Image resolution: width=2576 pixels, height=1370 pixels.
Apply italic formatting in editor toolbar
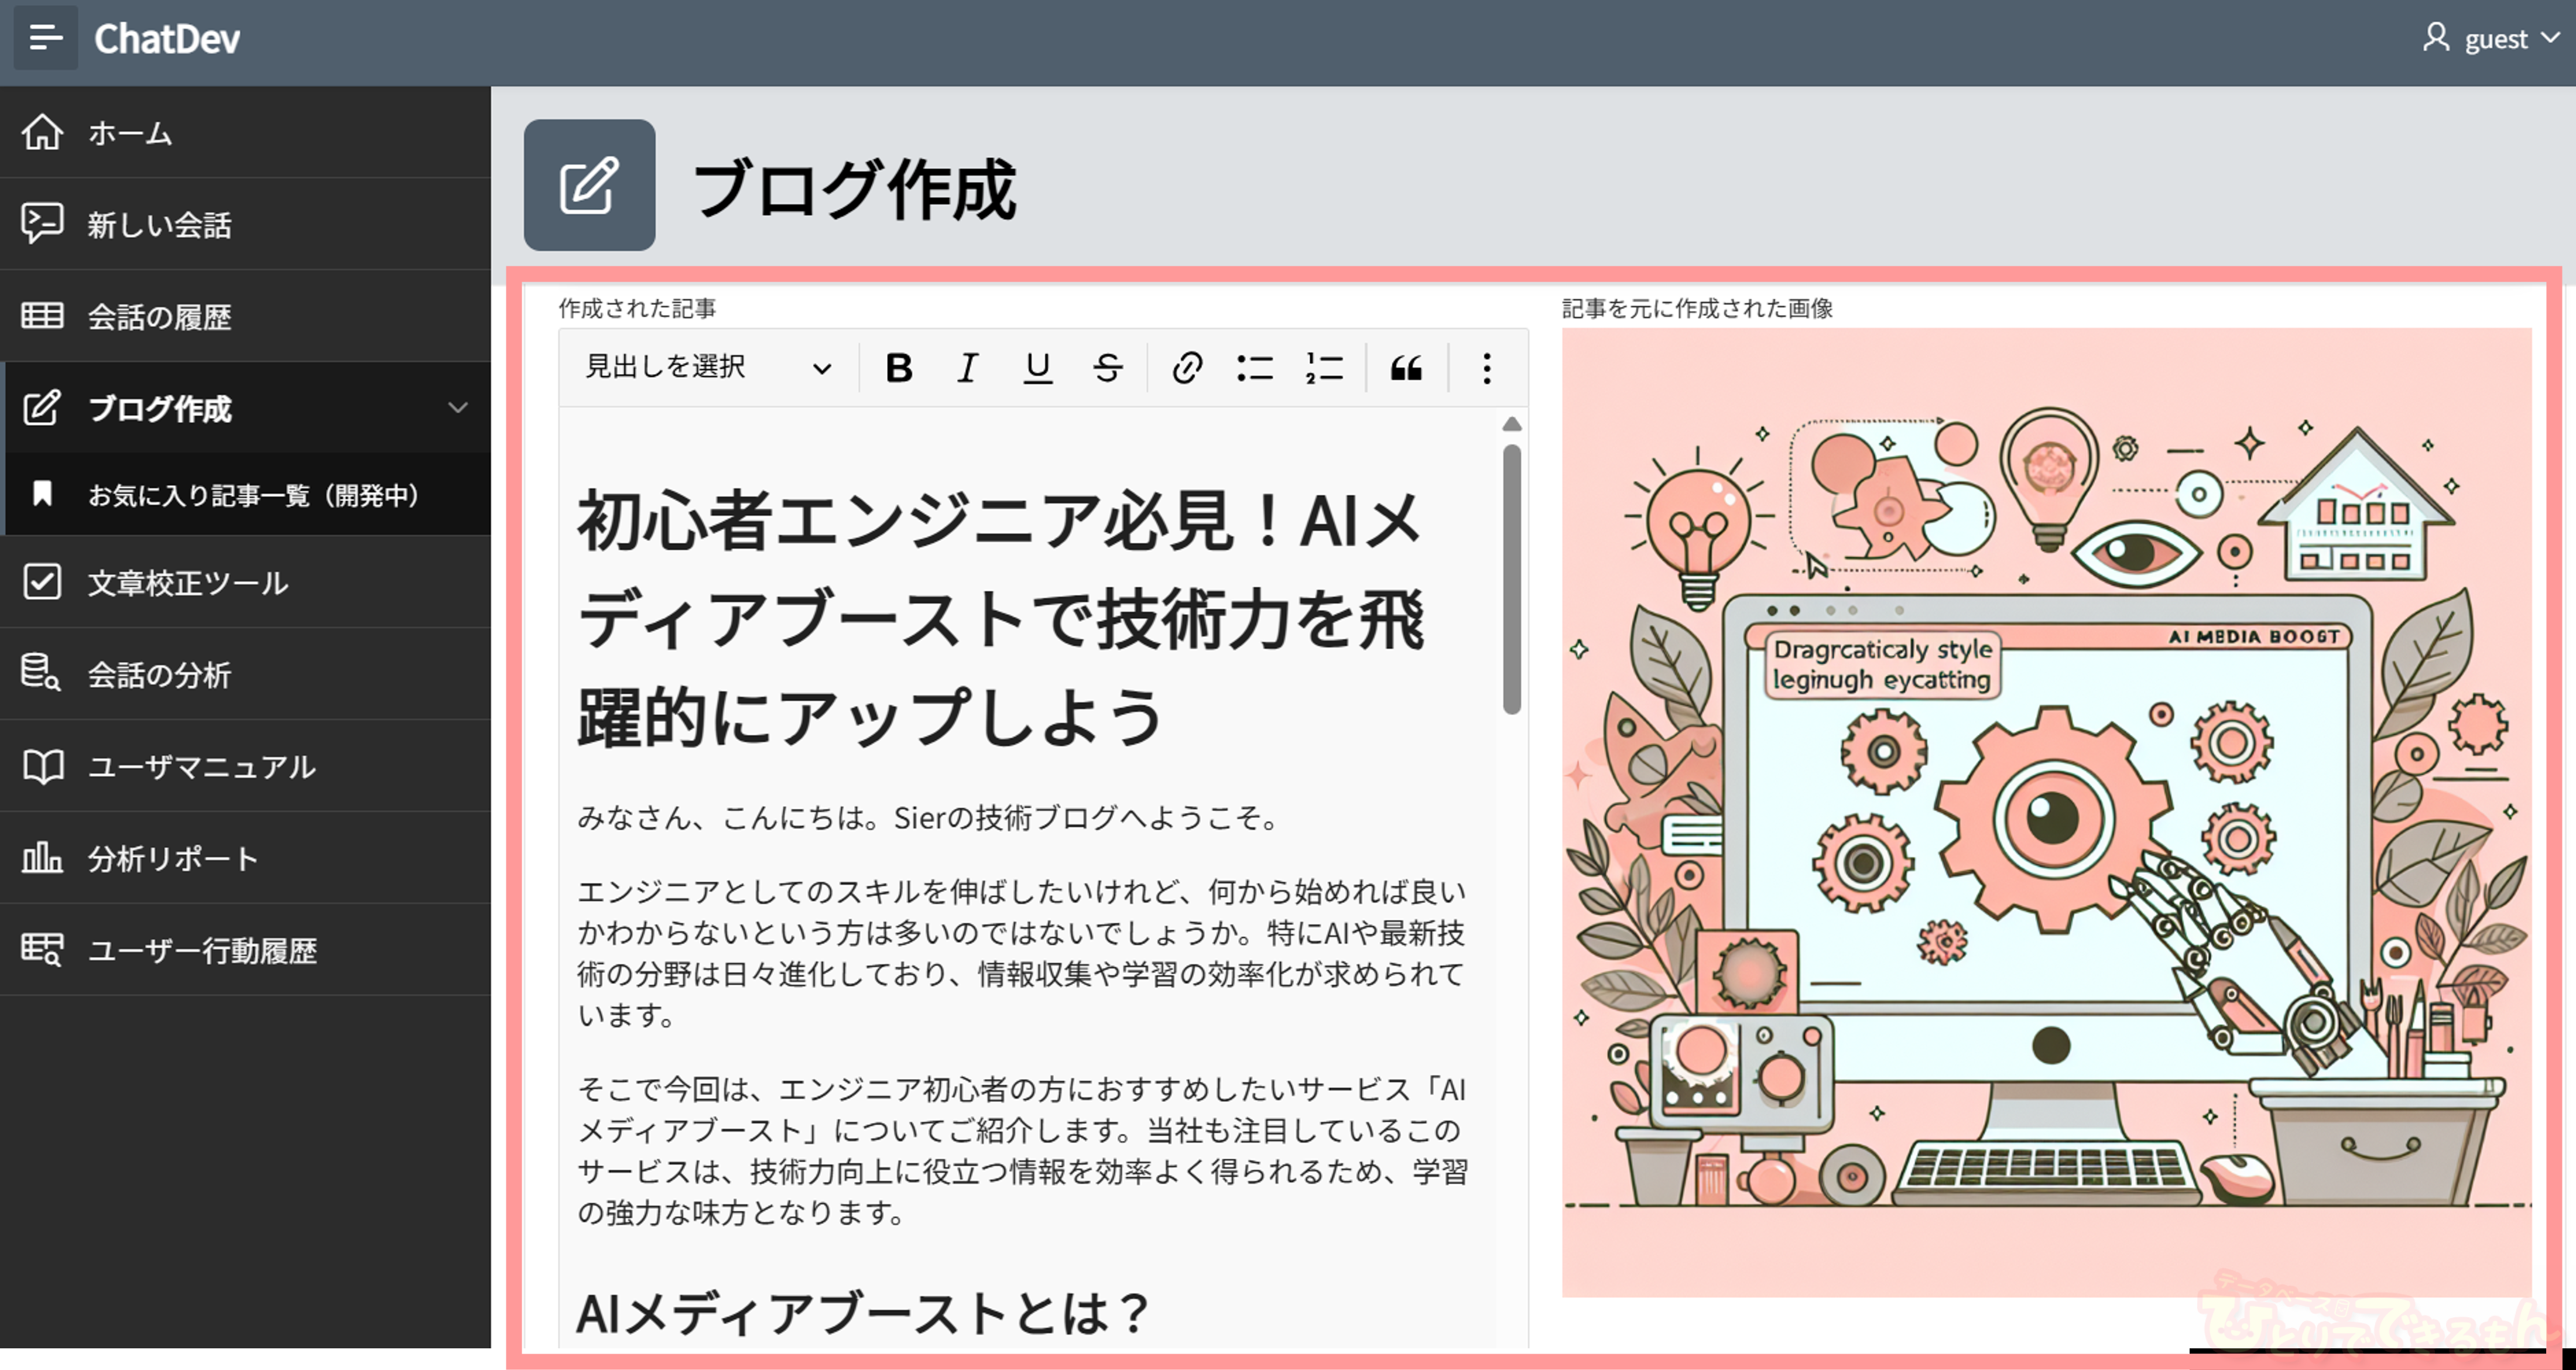[967, 368]
